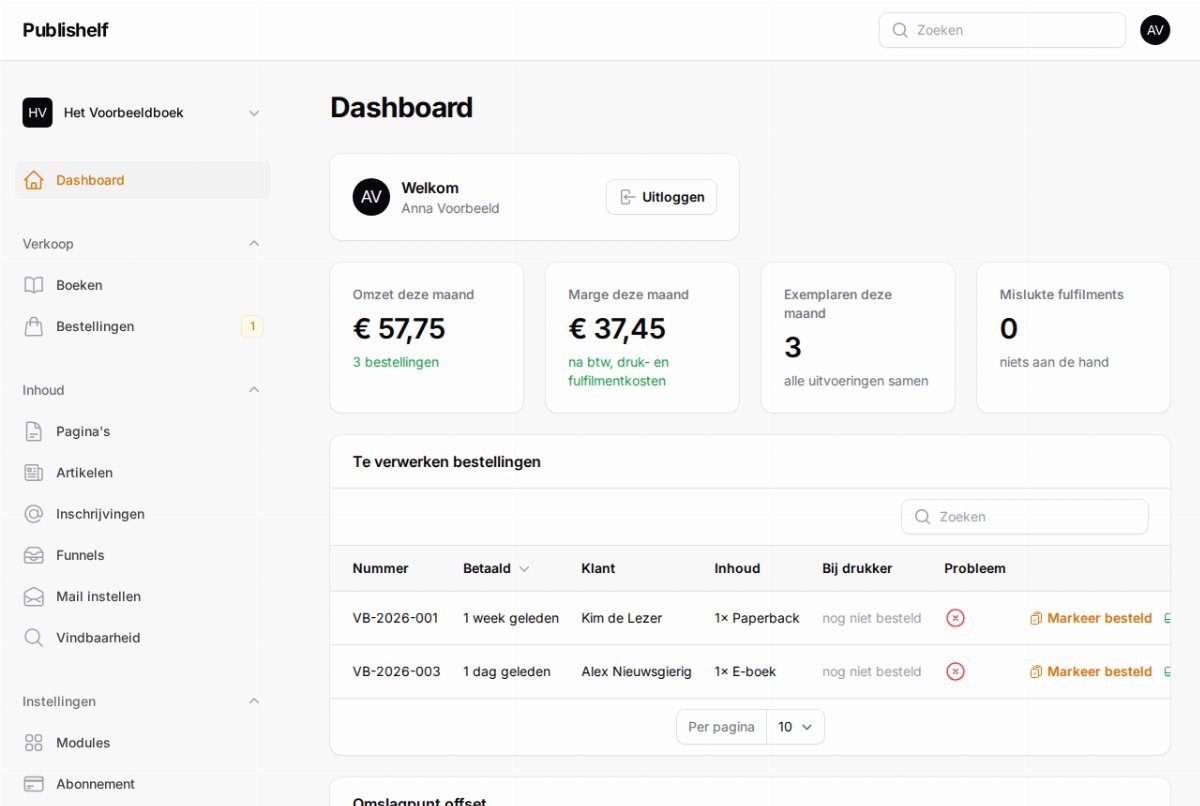Click the Klant column header
This screenshot has height=806, width=1200.
click(598, 568)
